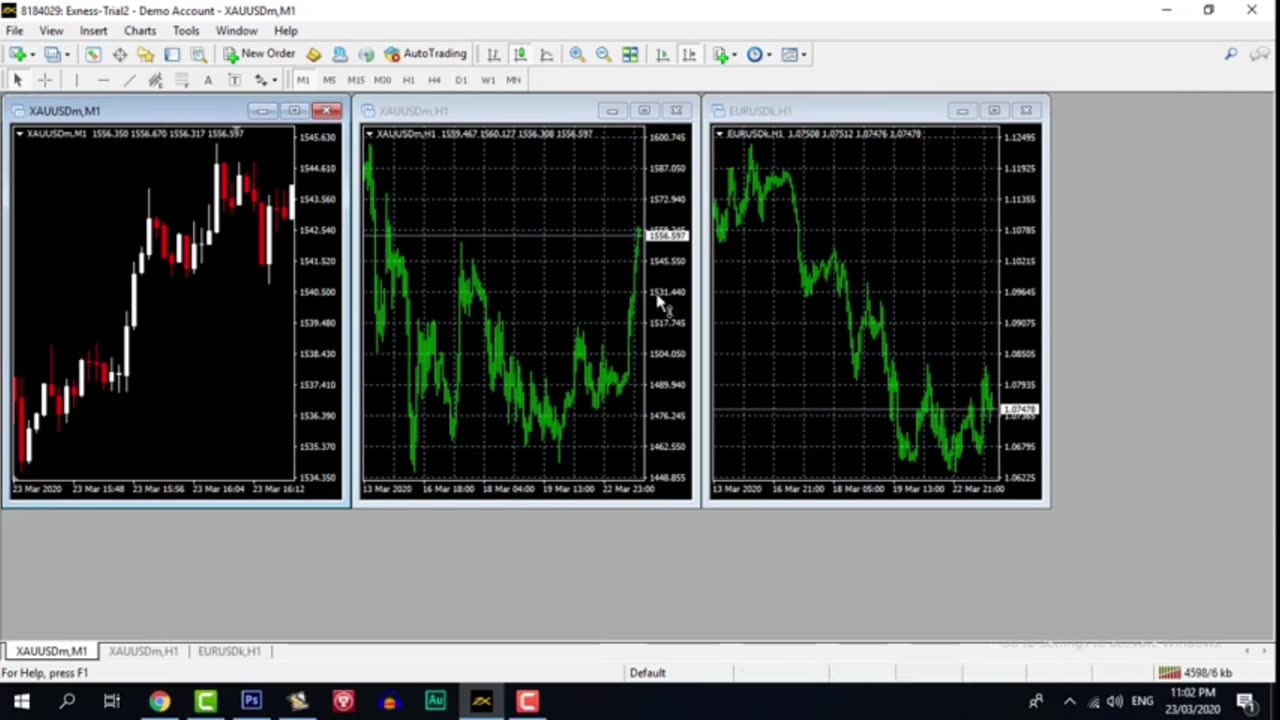The width and height of the screenshot is (1280, 720).
Task: Click the search magnifier icon at top right
Action: [x=1231, y=54]
